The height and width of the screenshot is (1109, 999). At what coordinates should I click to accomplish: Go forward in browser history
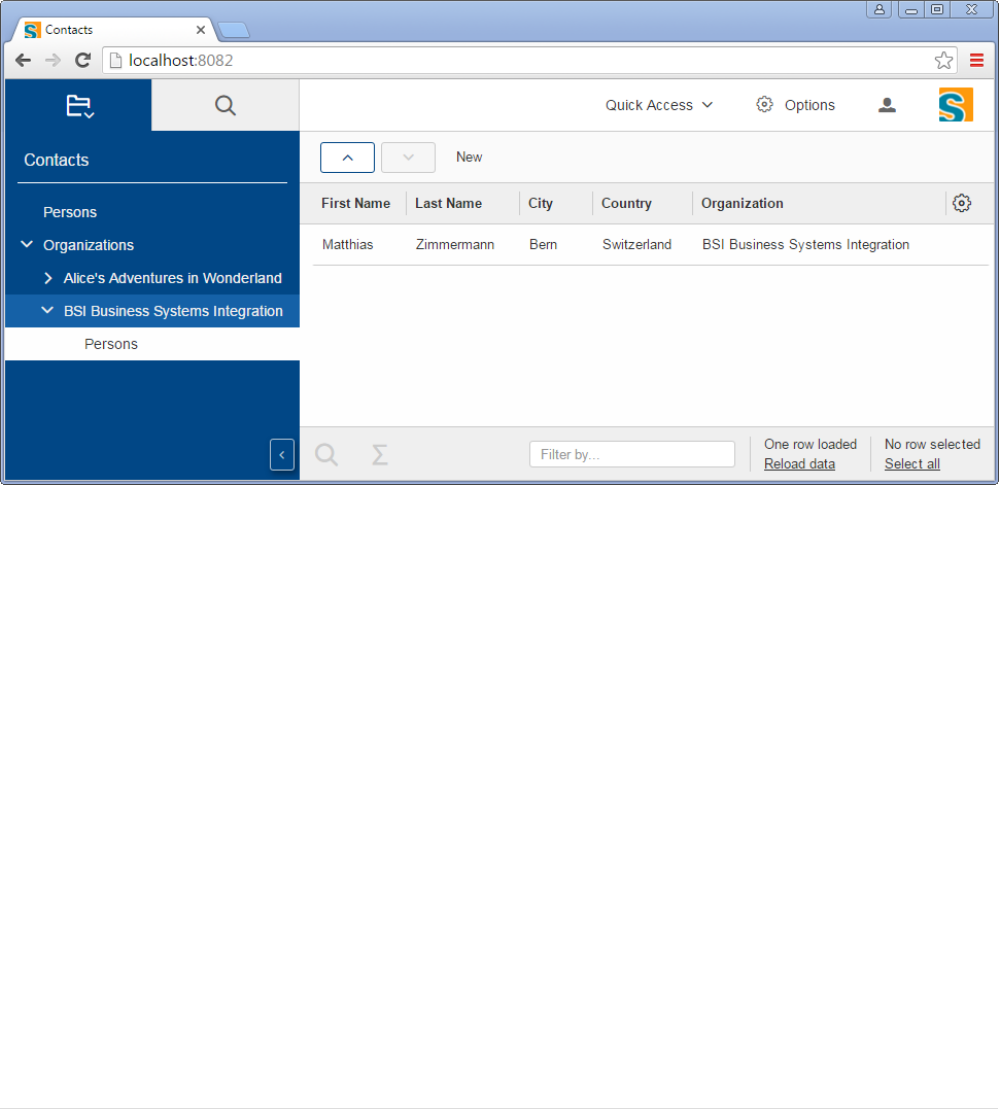point(53,60)
